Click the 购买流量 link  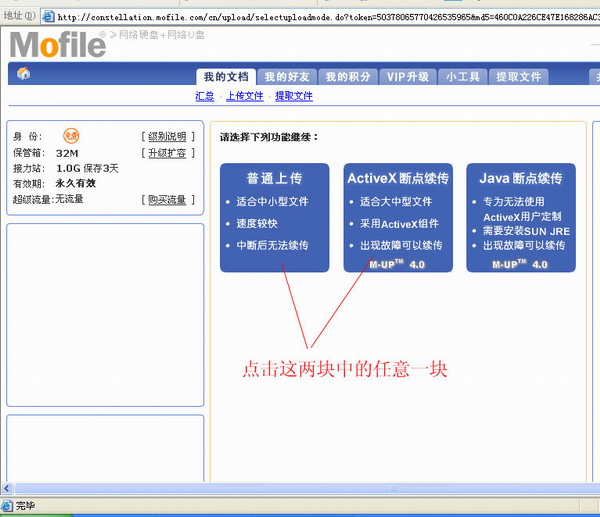point(167,200)
